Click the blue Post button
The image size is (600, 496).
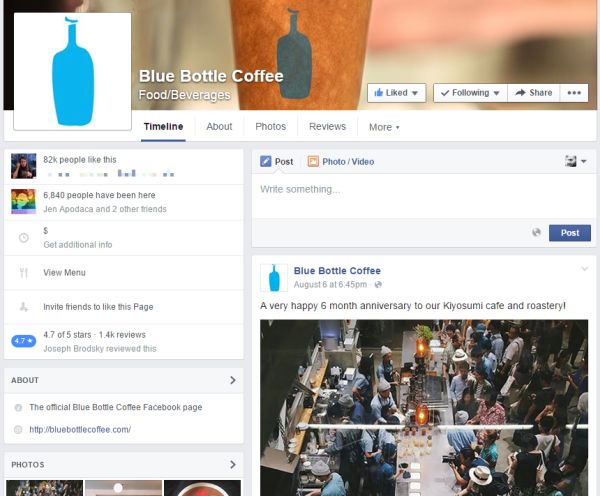point(569,233)
